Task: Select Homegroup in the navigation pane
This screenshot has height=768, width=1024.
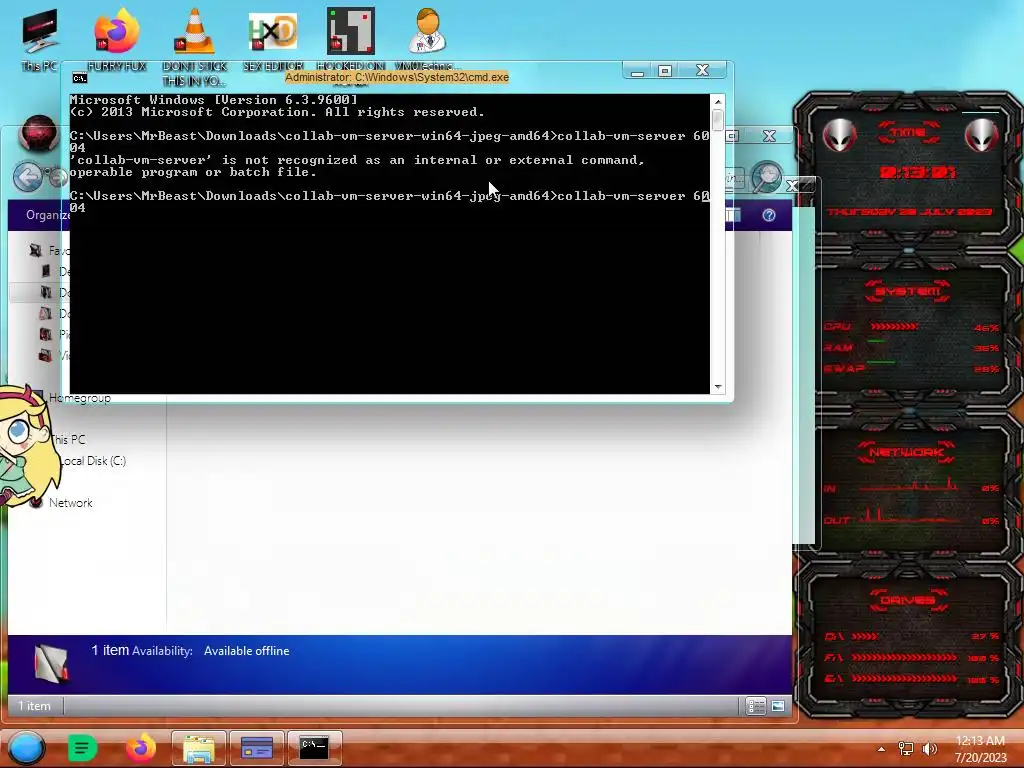Action: pyautogui.click(x=80, y=398)
